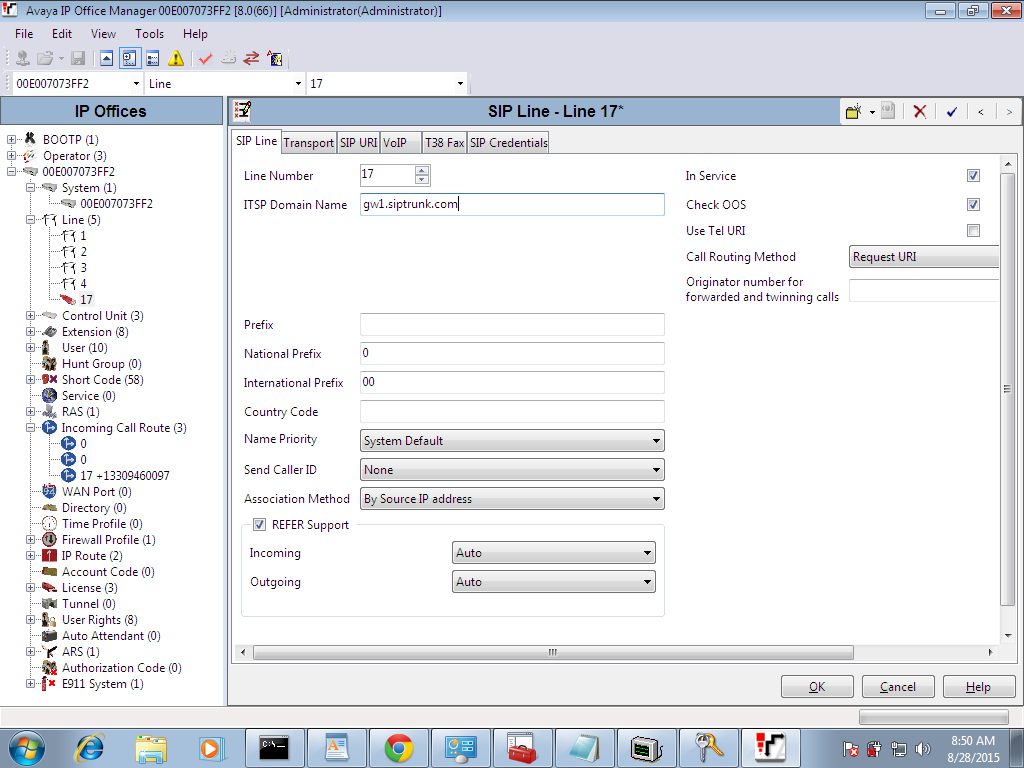Click the vertical scrollbar thumb in form
This screenshot has height=768, width=1024.
(1008, 389)
